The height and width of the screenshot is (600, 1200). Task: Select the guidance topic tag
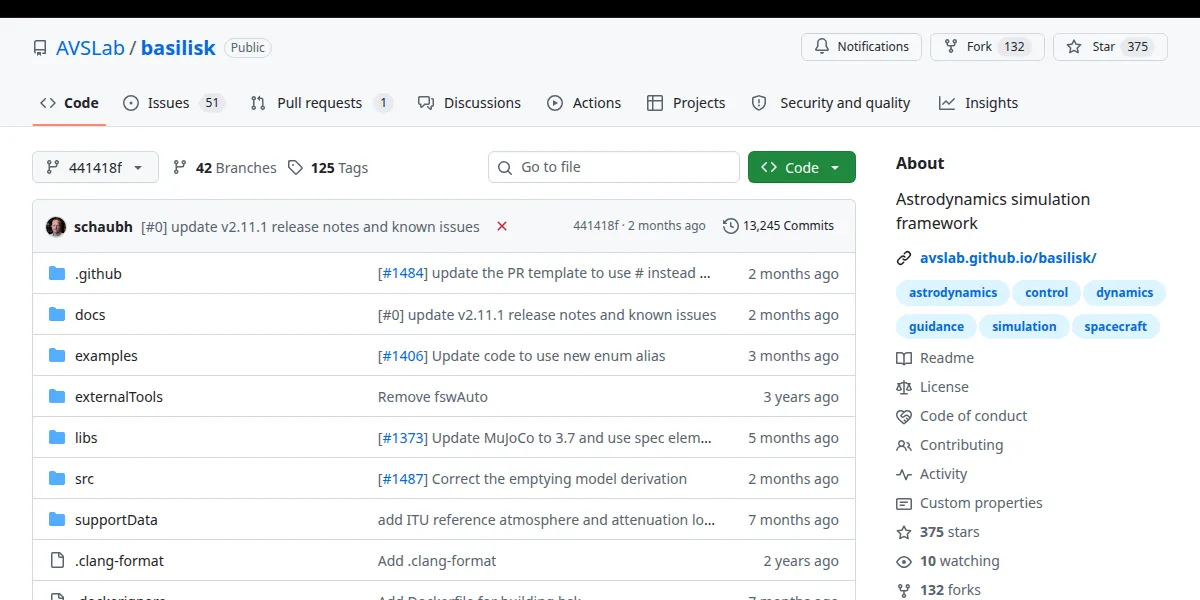[936, 327]
